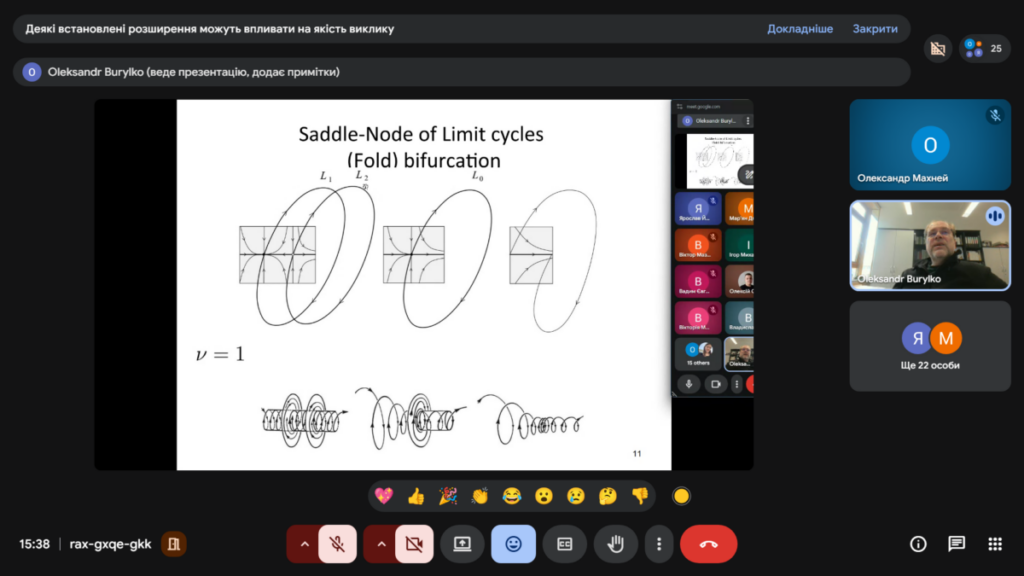
Task: Expand video settings chevron
Action: 380,544
